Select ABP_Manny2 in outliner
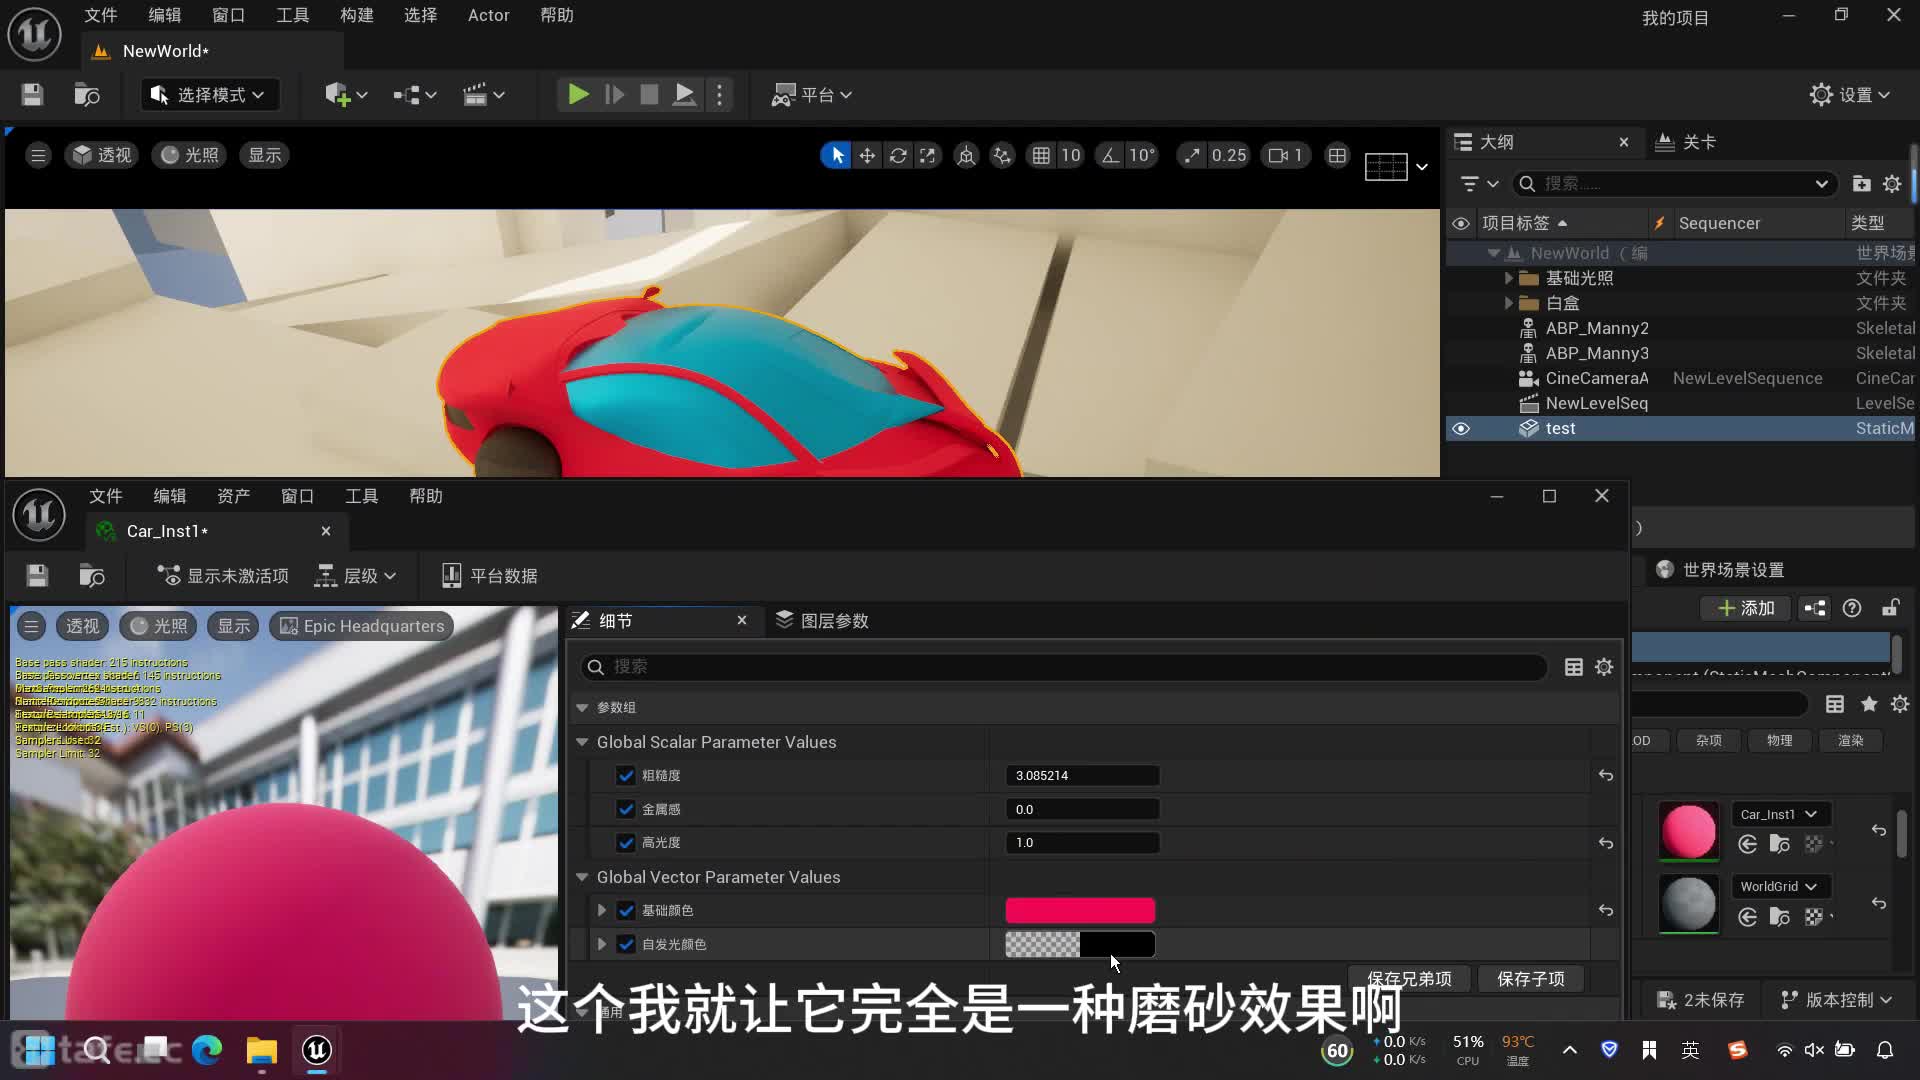This screenshot has height=1080, width=1920. pos(1597,328)
